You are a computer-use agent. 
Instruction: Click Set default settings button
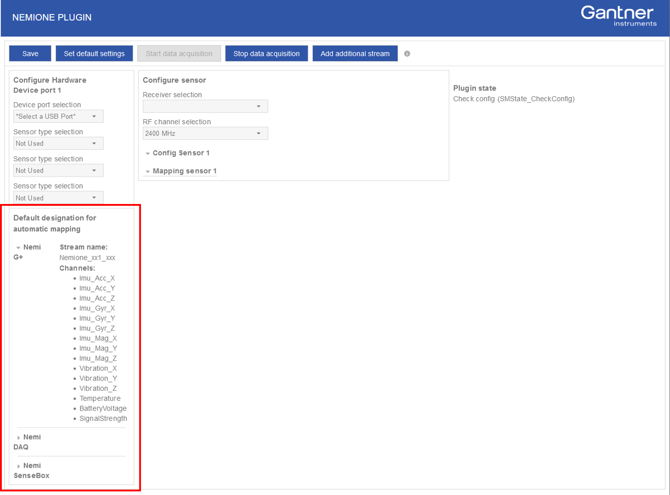point(94,53)
